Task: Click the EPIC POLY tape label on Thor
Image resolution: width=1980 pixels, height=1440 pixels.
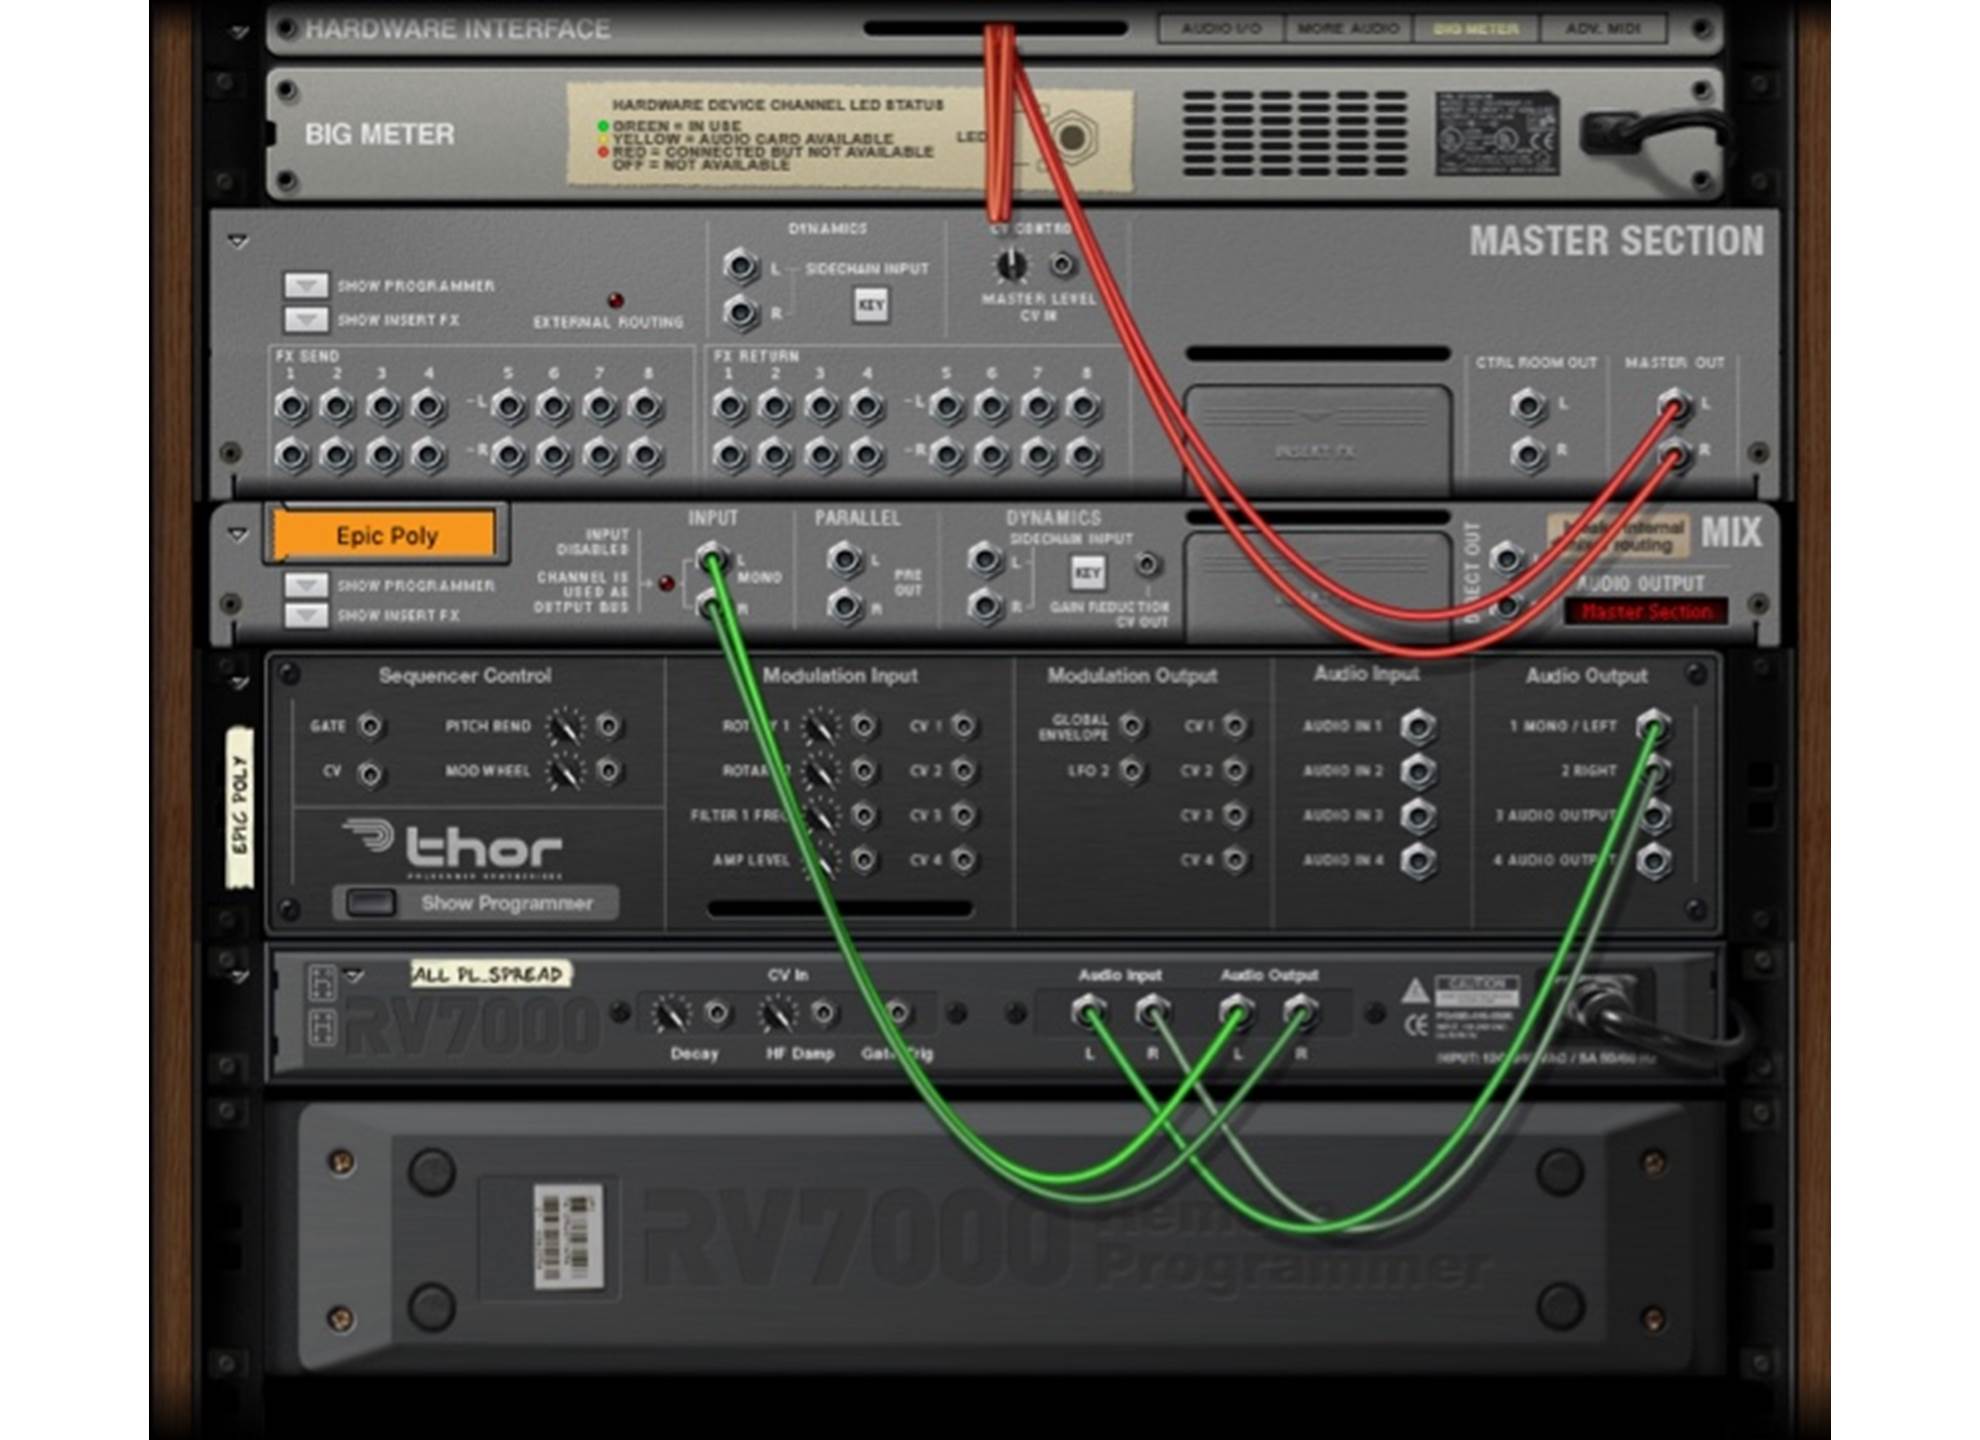Action: click(x=239, y=806)
